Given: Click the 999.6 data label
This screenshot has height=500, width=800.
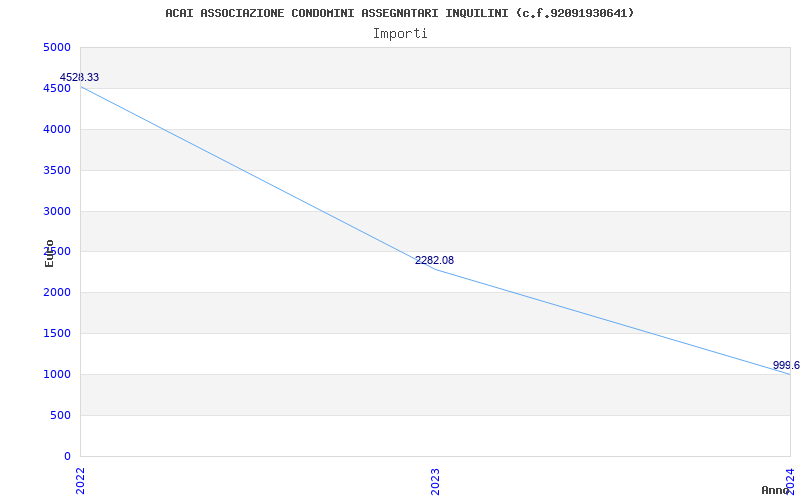Looking at the screenshot, I should tap(786, 365).
